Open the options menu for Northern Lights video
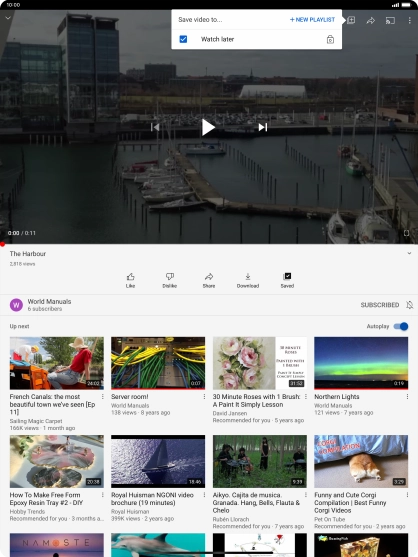This screenshot has height=557, width=418. (x=407, y=396)
